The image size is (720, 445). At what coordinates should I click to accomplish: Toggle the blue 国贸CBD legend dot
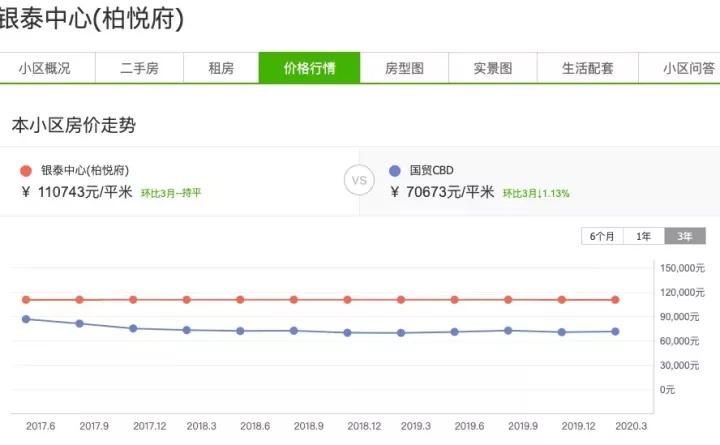394,171
